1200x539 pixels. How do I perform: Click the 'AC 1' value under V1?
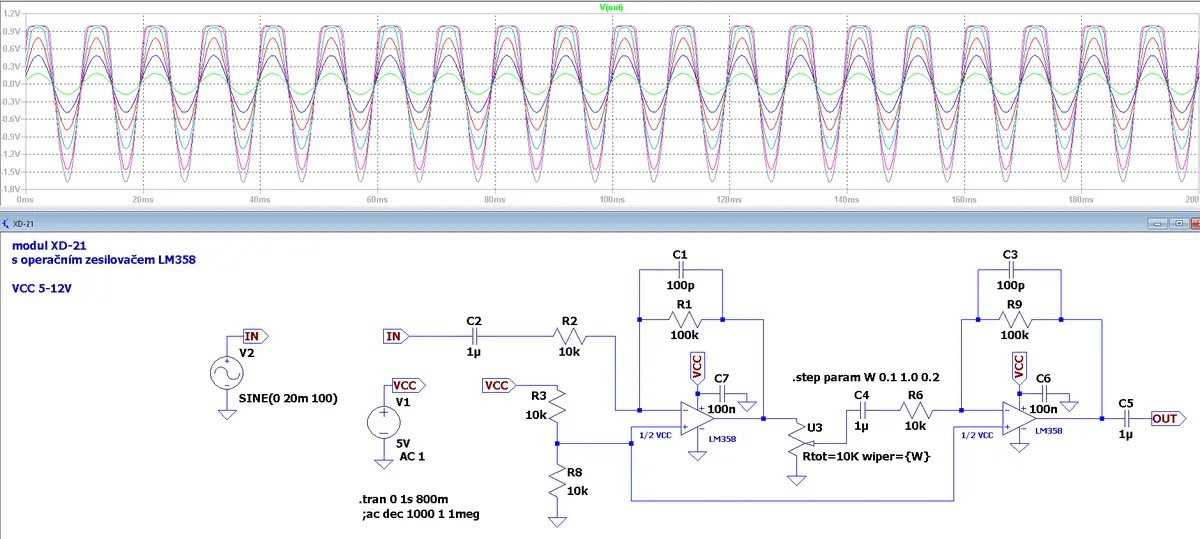(x=414, y=457)
